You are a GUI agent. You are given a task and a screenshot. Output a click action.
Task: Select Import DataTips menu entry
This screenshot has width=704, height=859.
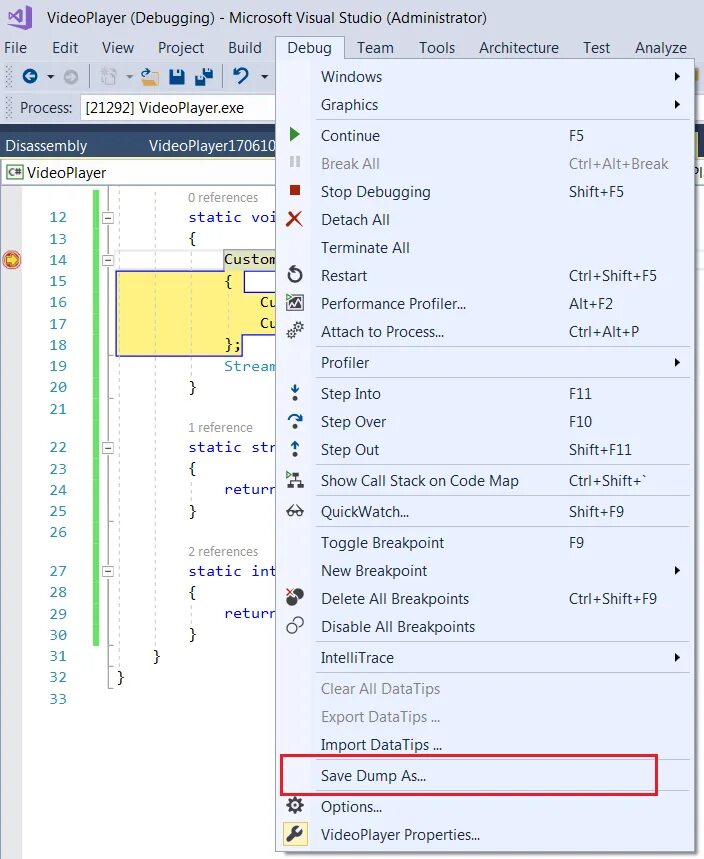[x=485, y=745]
